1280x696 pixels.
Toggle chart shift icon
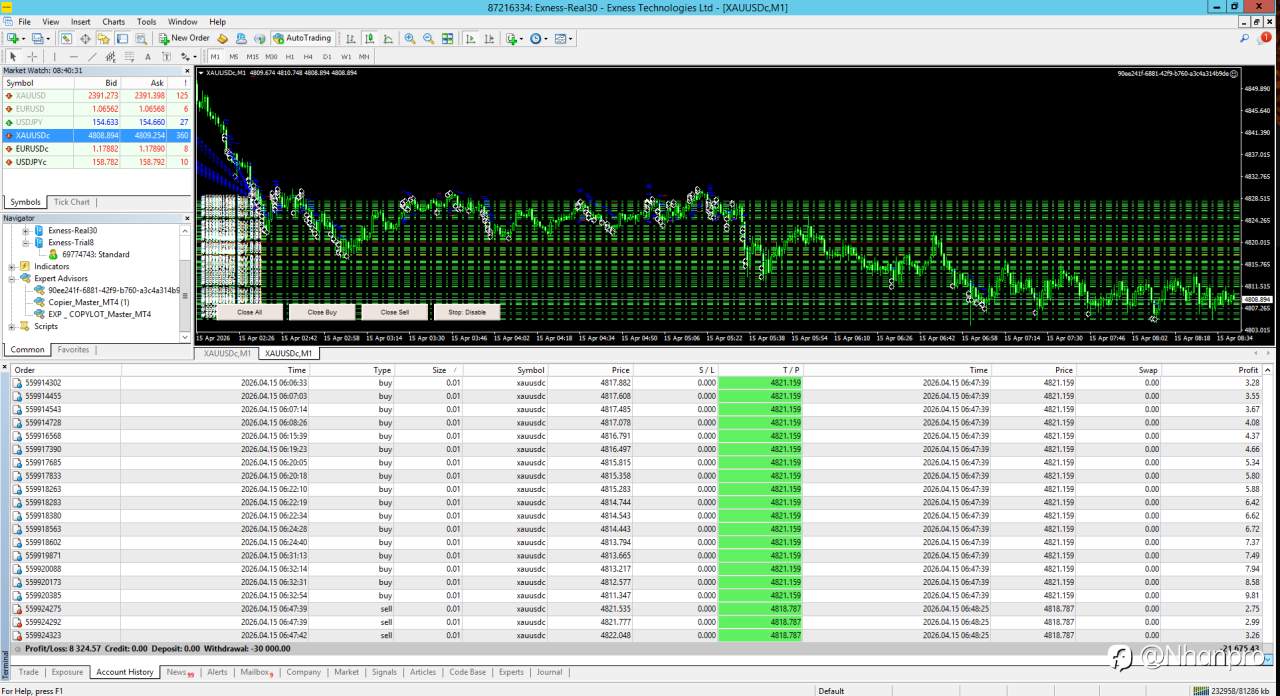(489, 38)
